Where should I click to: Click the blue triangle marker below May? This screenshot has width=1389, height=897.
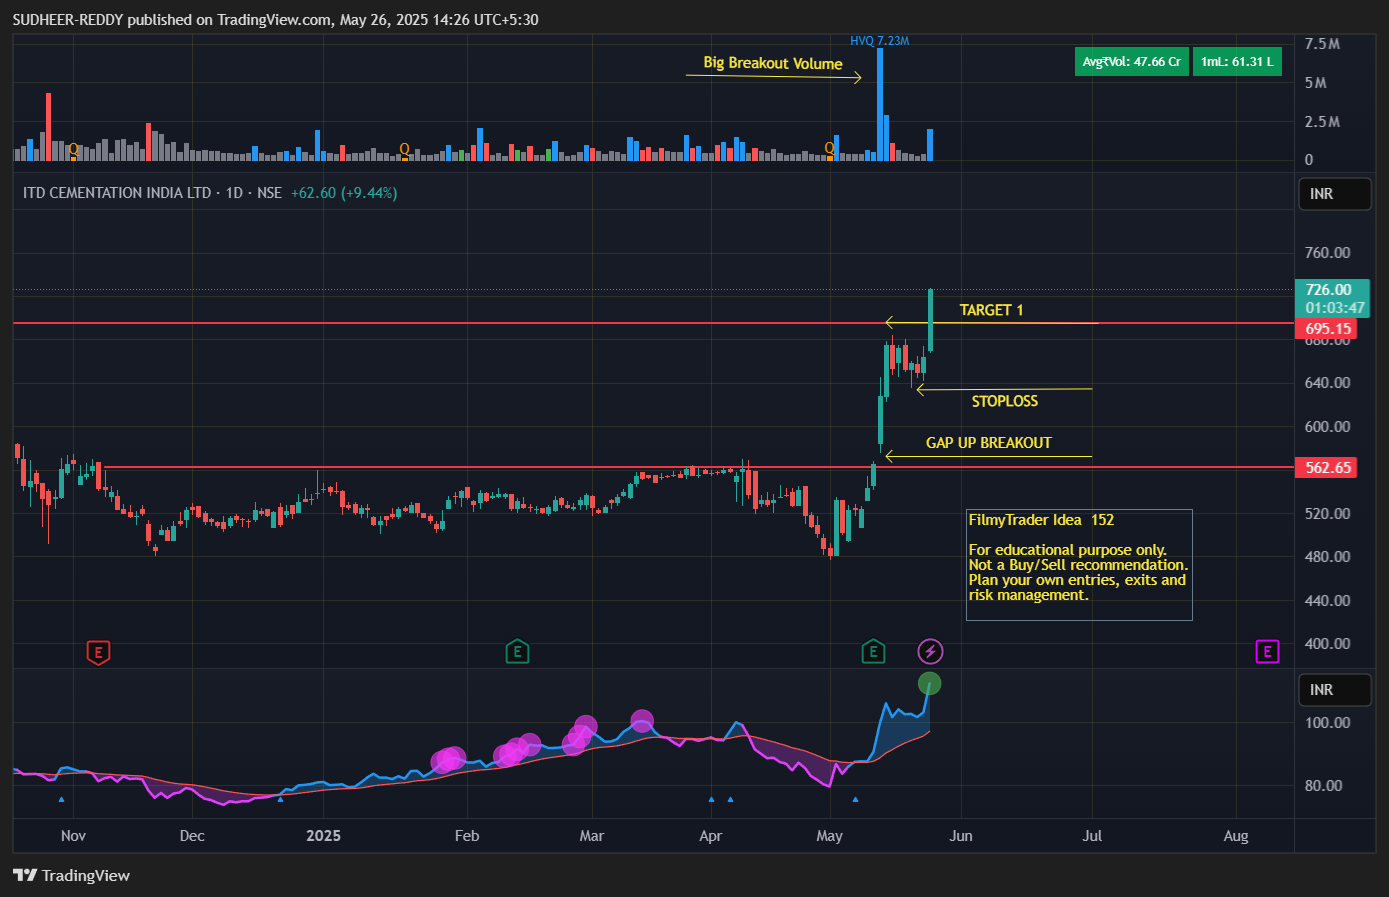855,799
